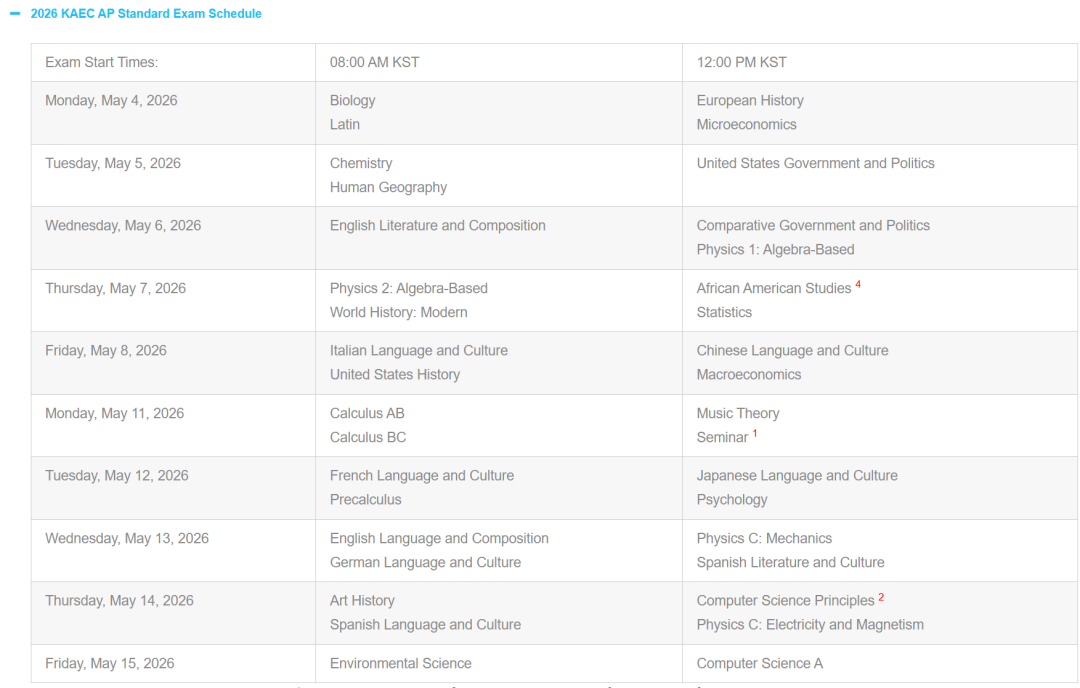The height and width of the screenshot is (688, 1080).
Task: Open footnote 4 beside African American Studies
Action: (x=858, y=286)
